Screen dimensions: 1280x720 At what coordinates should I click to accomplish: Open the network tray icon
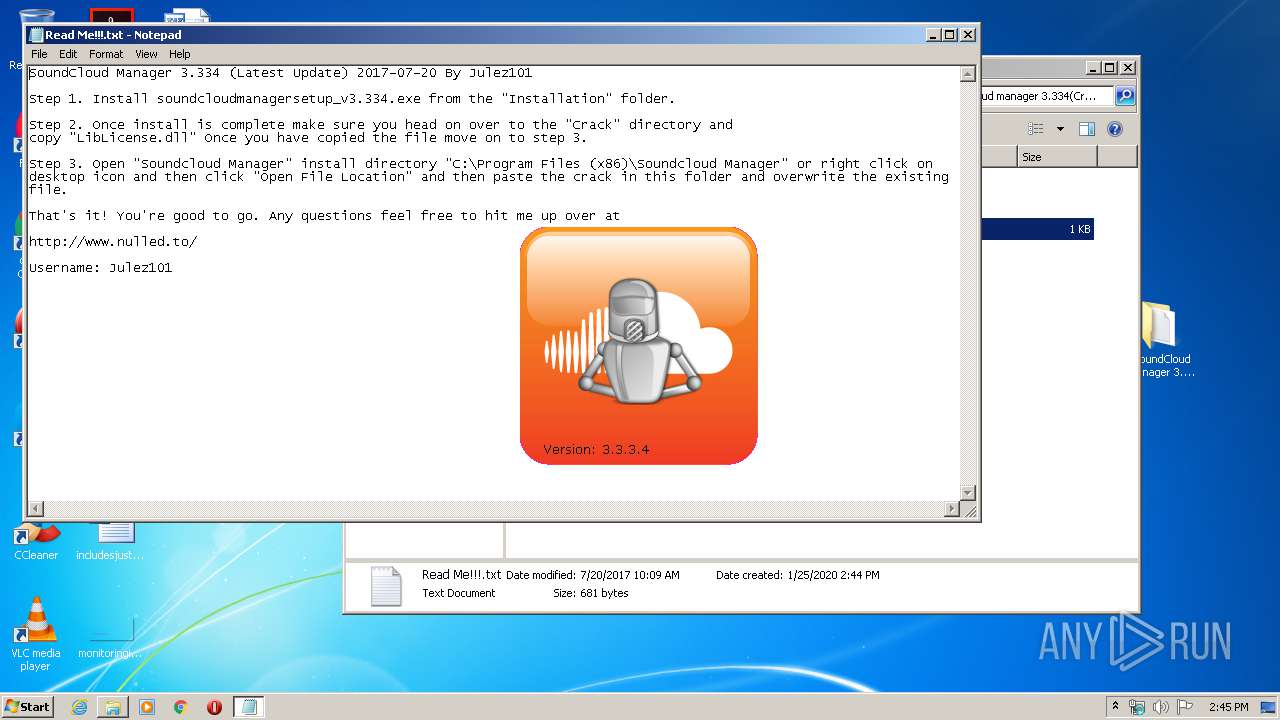click(1137, 707)
